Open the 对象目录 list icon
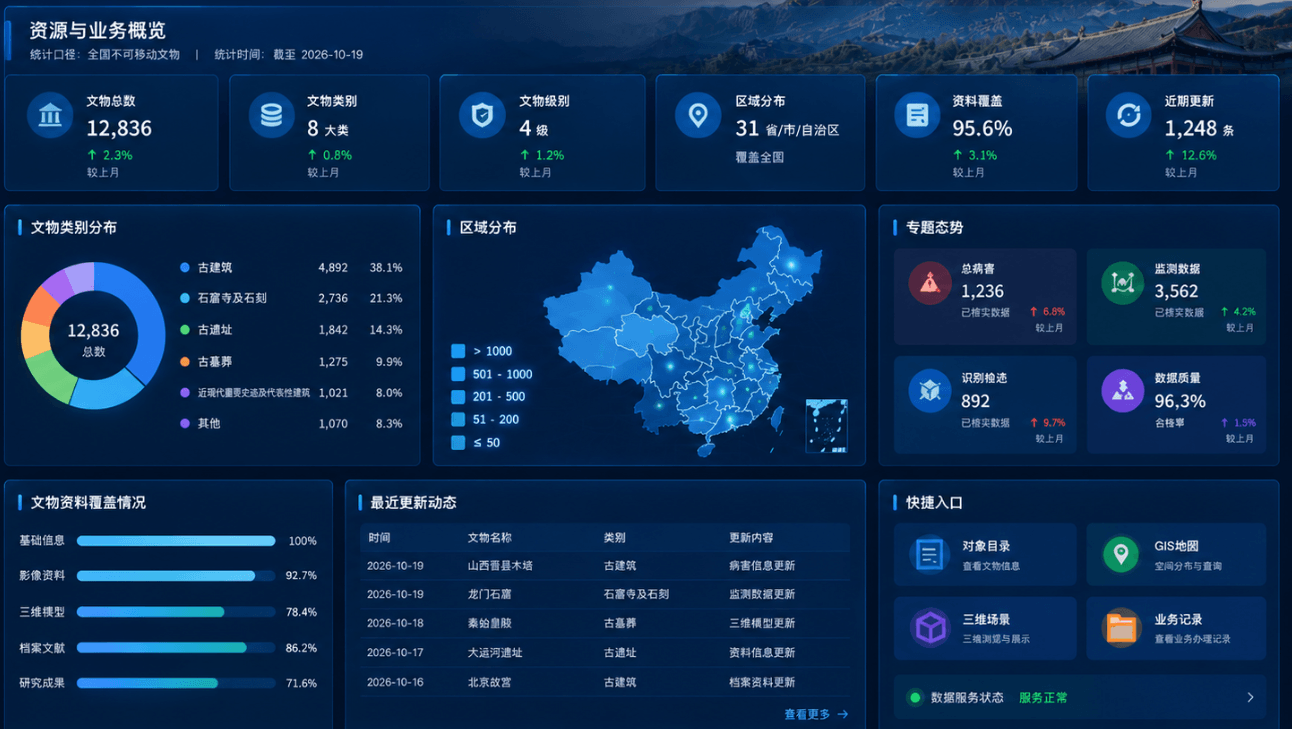The image size is (1292, 729). pos(930,554)
